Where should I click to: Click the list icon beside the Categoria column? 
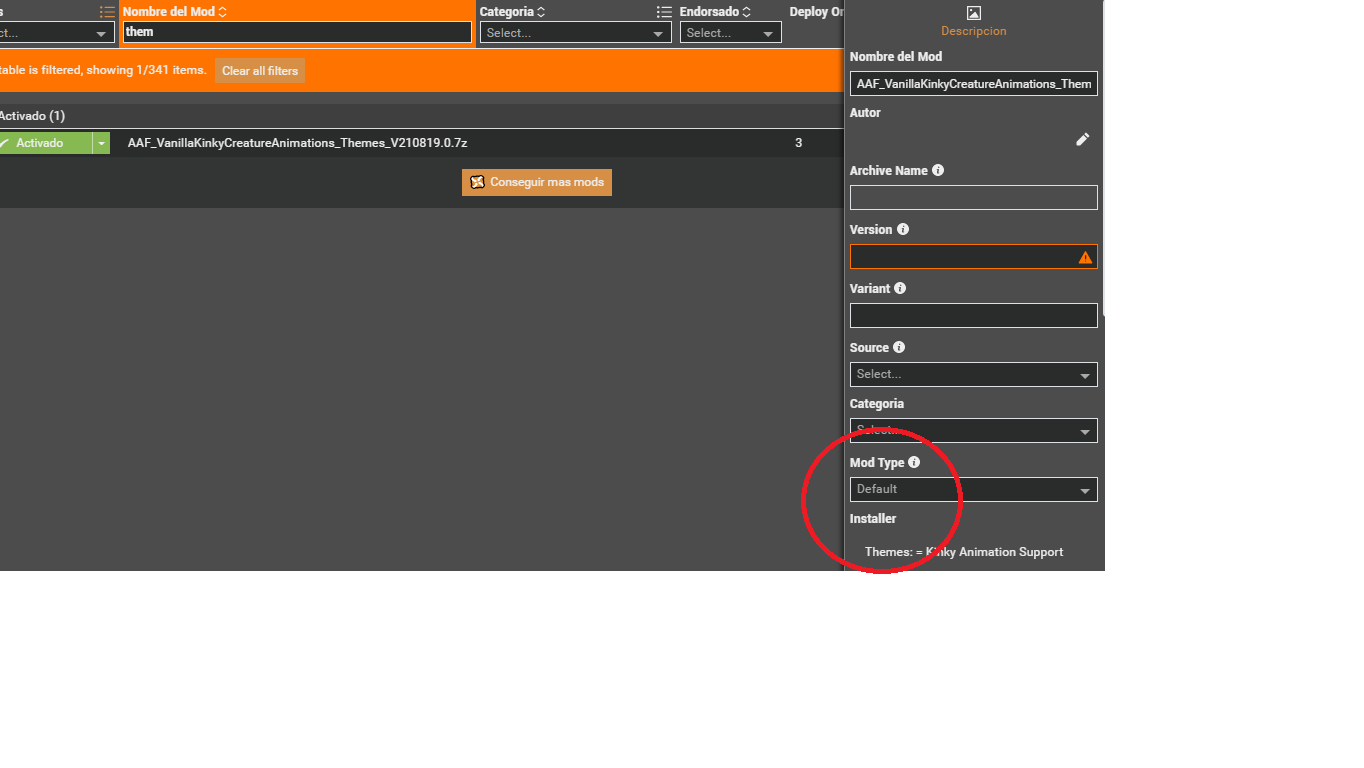pos(663,11)
